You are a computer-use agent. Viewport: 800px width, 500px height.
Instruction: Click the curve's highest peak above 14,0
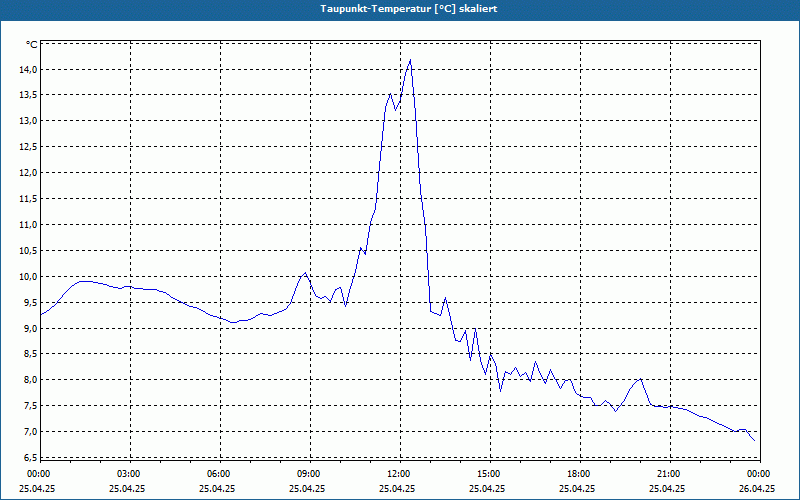[410, 60]
